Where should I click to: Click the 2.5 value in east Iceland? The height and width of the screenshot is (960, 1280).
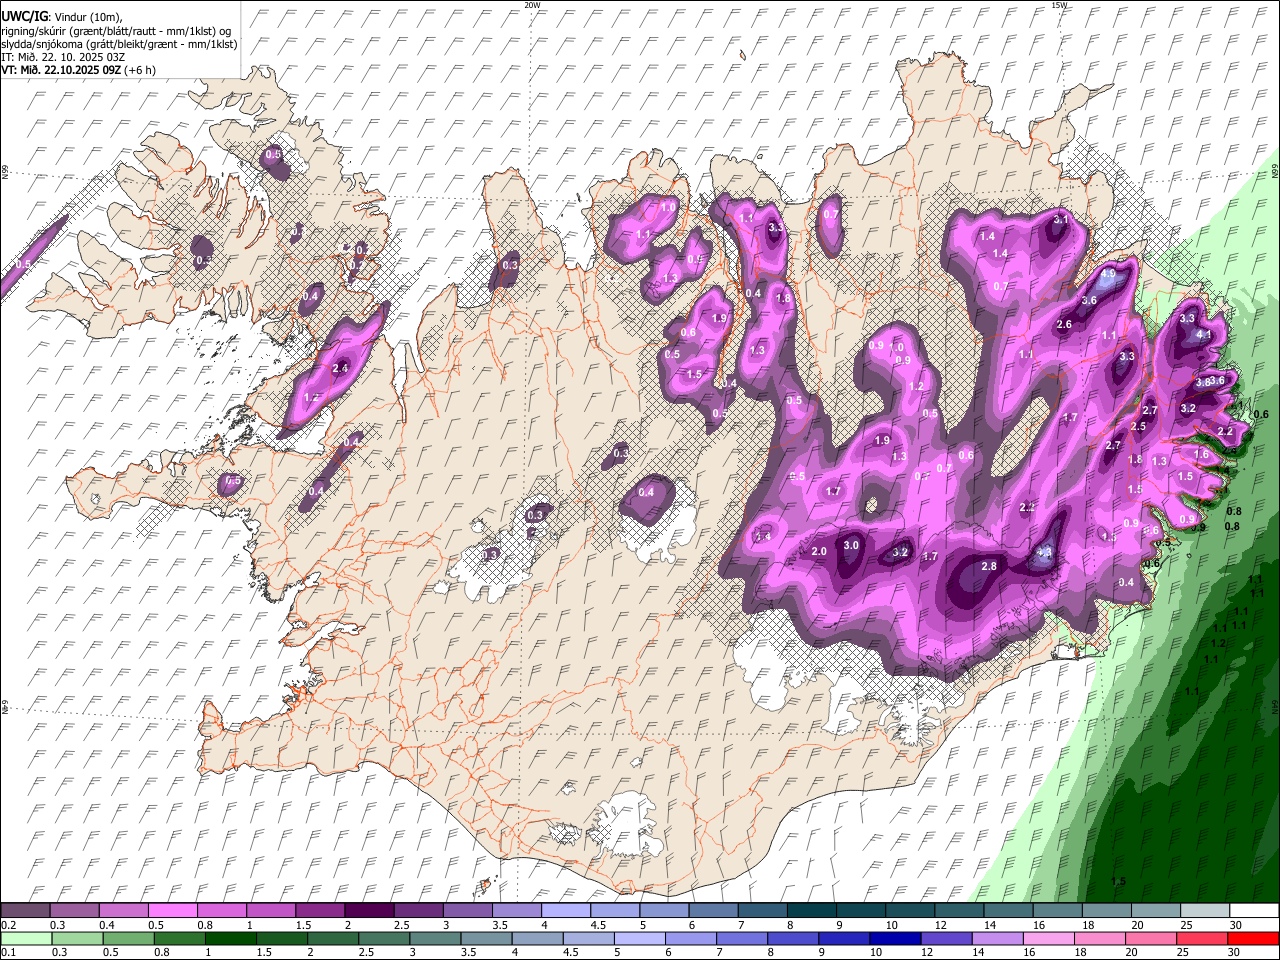(x=1138, y=427)
